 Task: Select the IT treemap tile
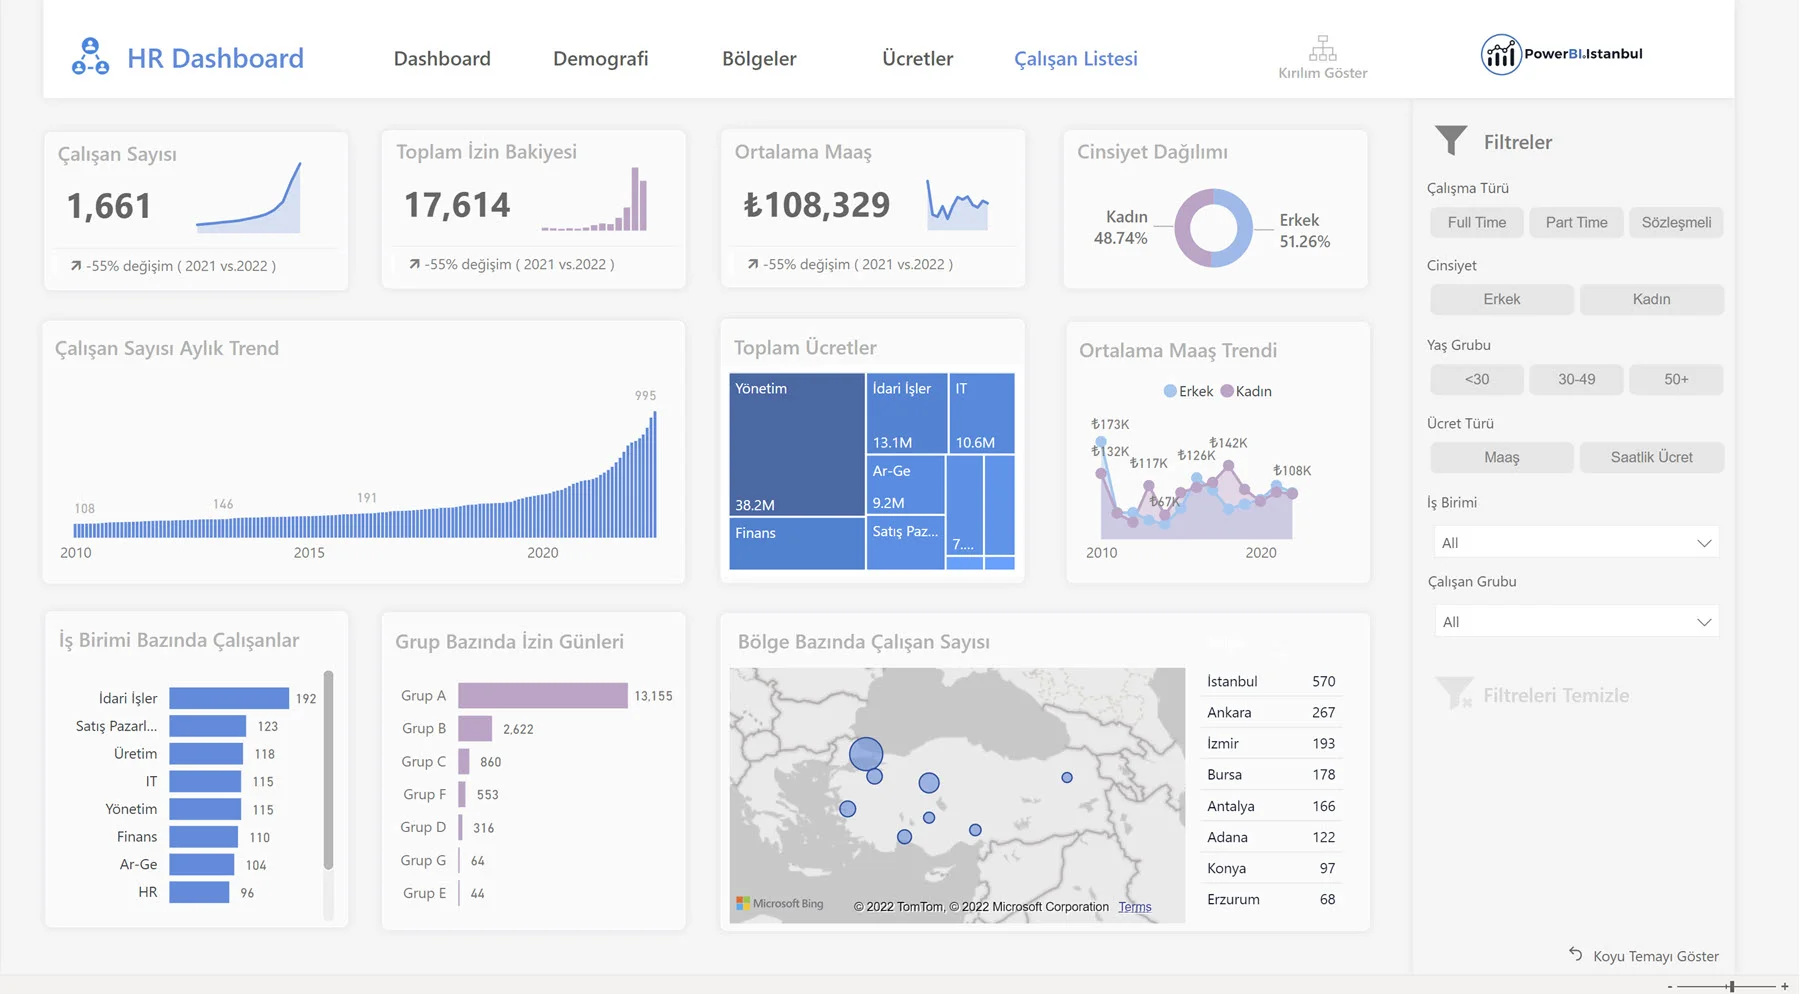tap(981, 414)
